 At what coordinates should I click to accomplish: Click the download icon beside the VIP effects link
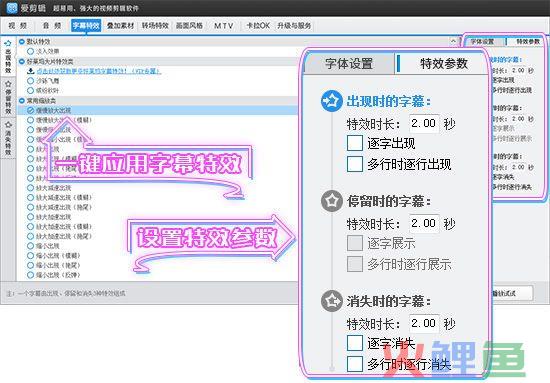31,71
